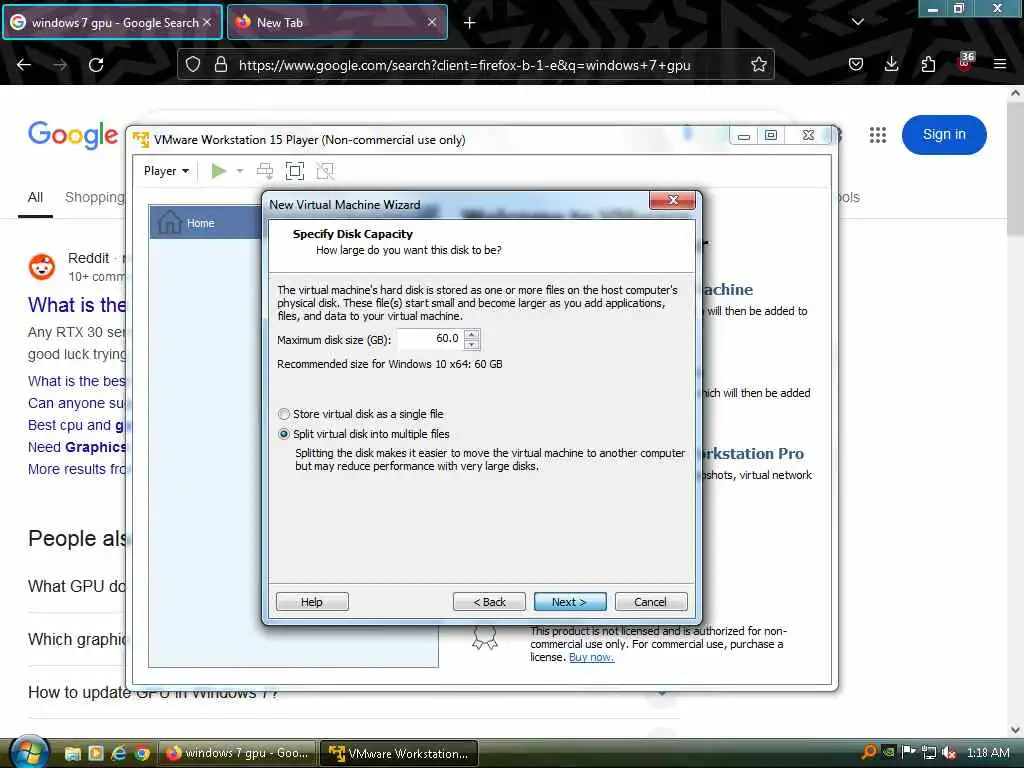Increase maximum disk size with up arrow

click(472, 334)
